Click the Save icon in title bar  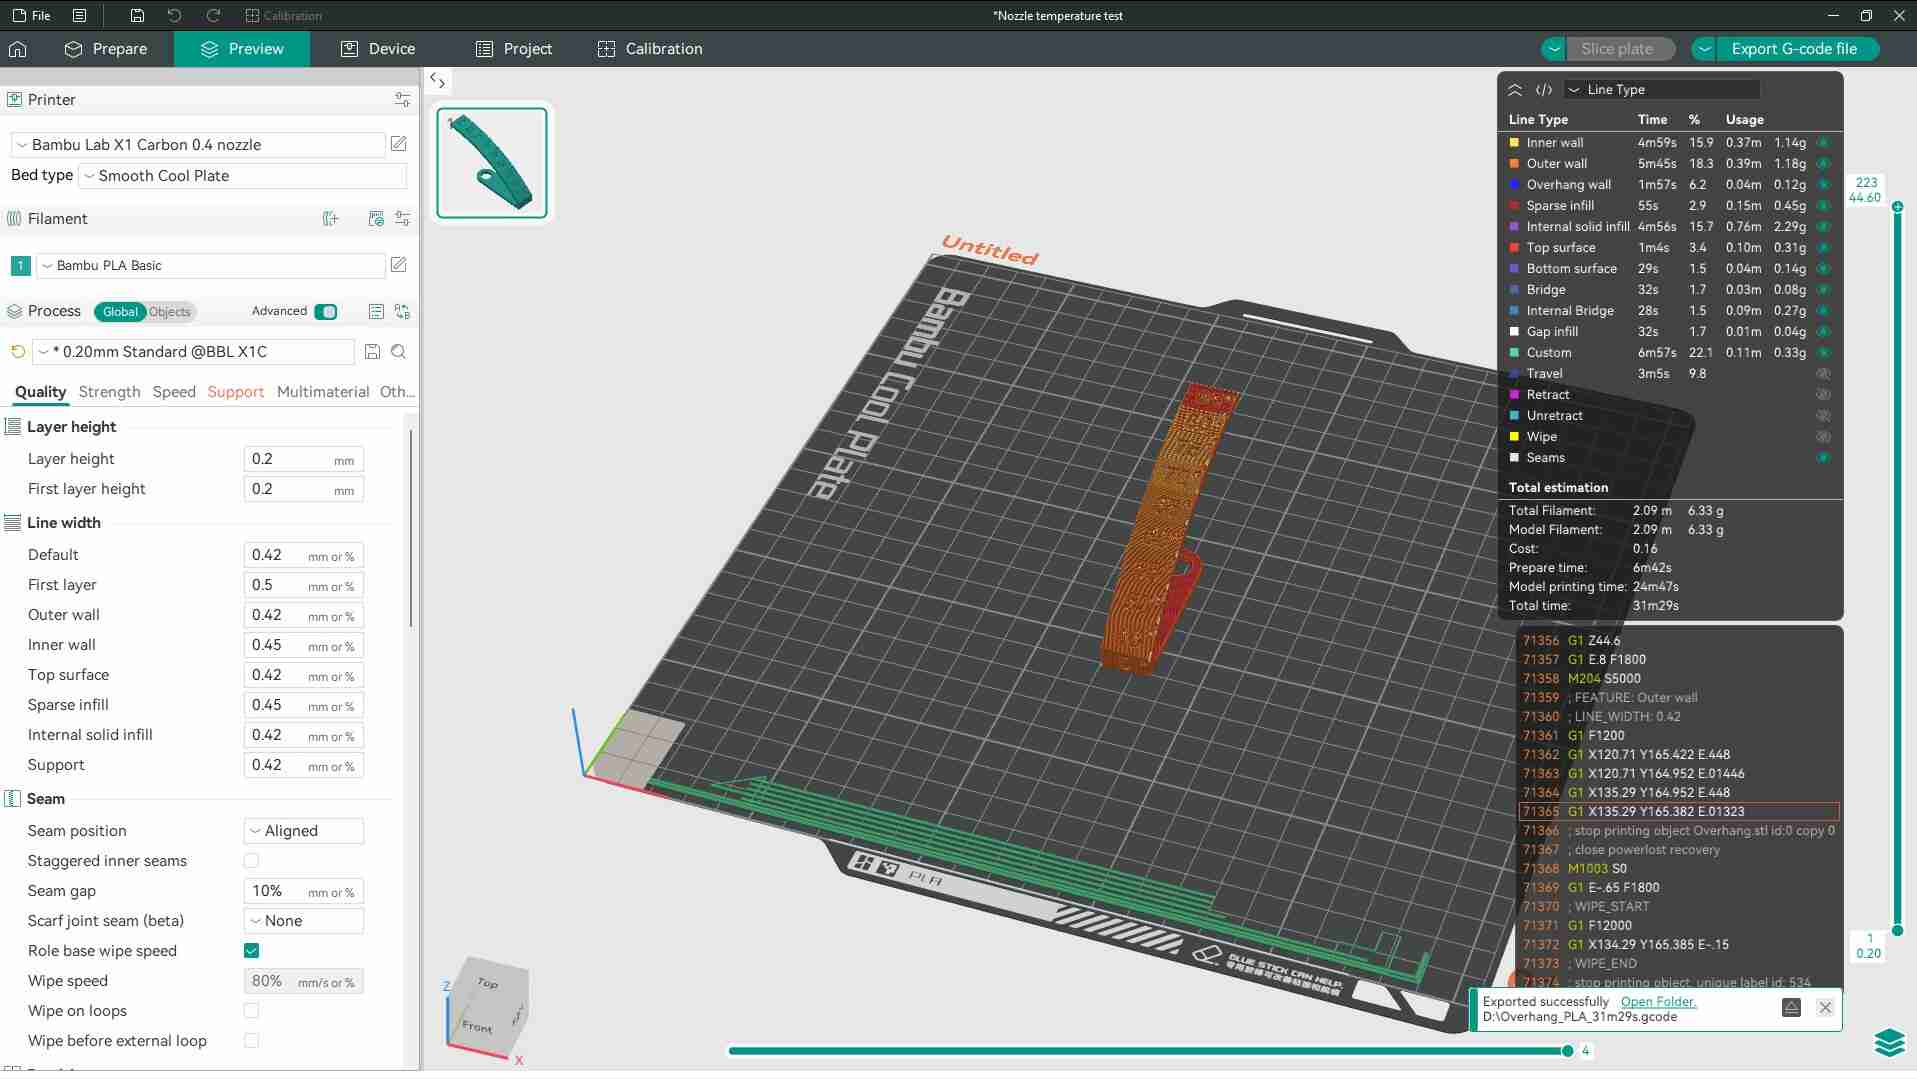click(x=137, y=16)
